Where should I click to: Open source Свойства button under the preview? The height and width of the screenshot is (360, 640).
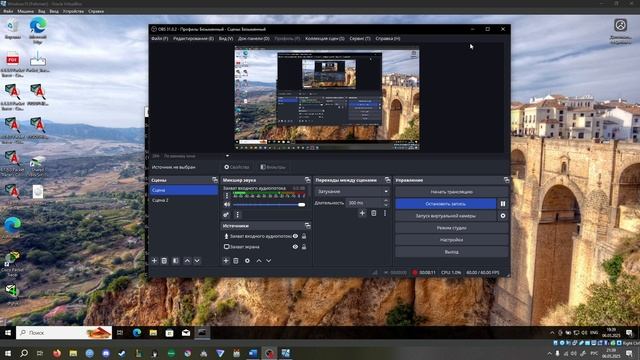[237, 167]
